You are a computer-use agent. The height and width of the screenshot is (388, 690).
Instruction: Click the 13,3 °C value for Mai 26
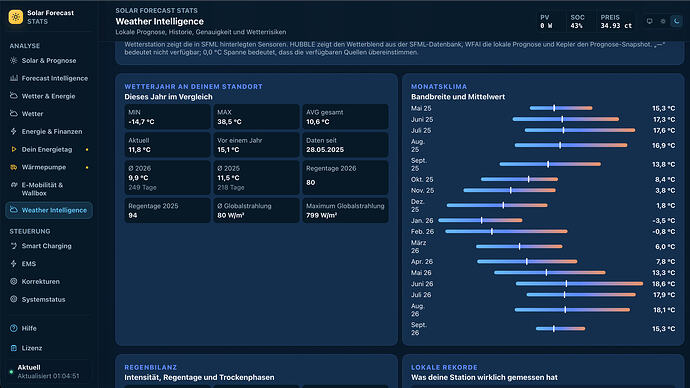point(664,273)
